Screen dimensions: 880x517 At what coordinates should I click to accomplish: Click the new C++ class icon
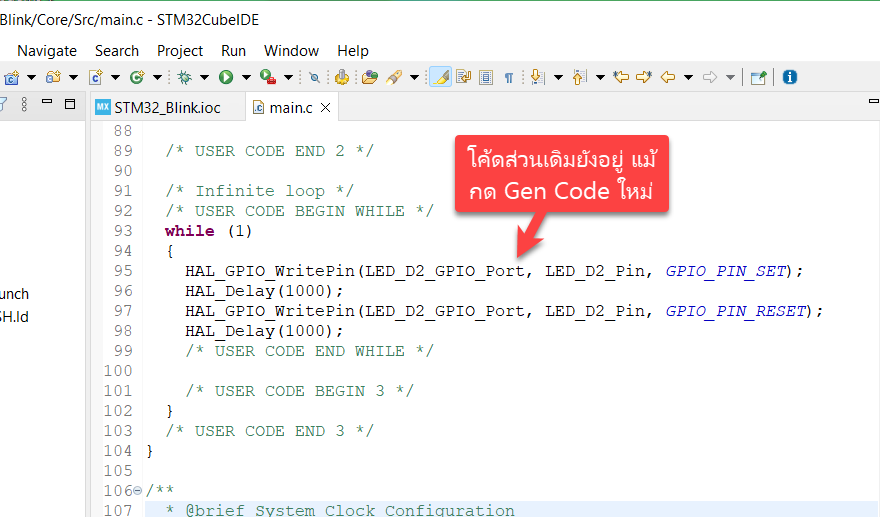pyautogui.click(x=137, y=77)
